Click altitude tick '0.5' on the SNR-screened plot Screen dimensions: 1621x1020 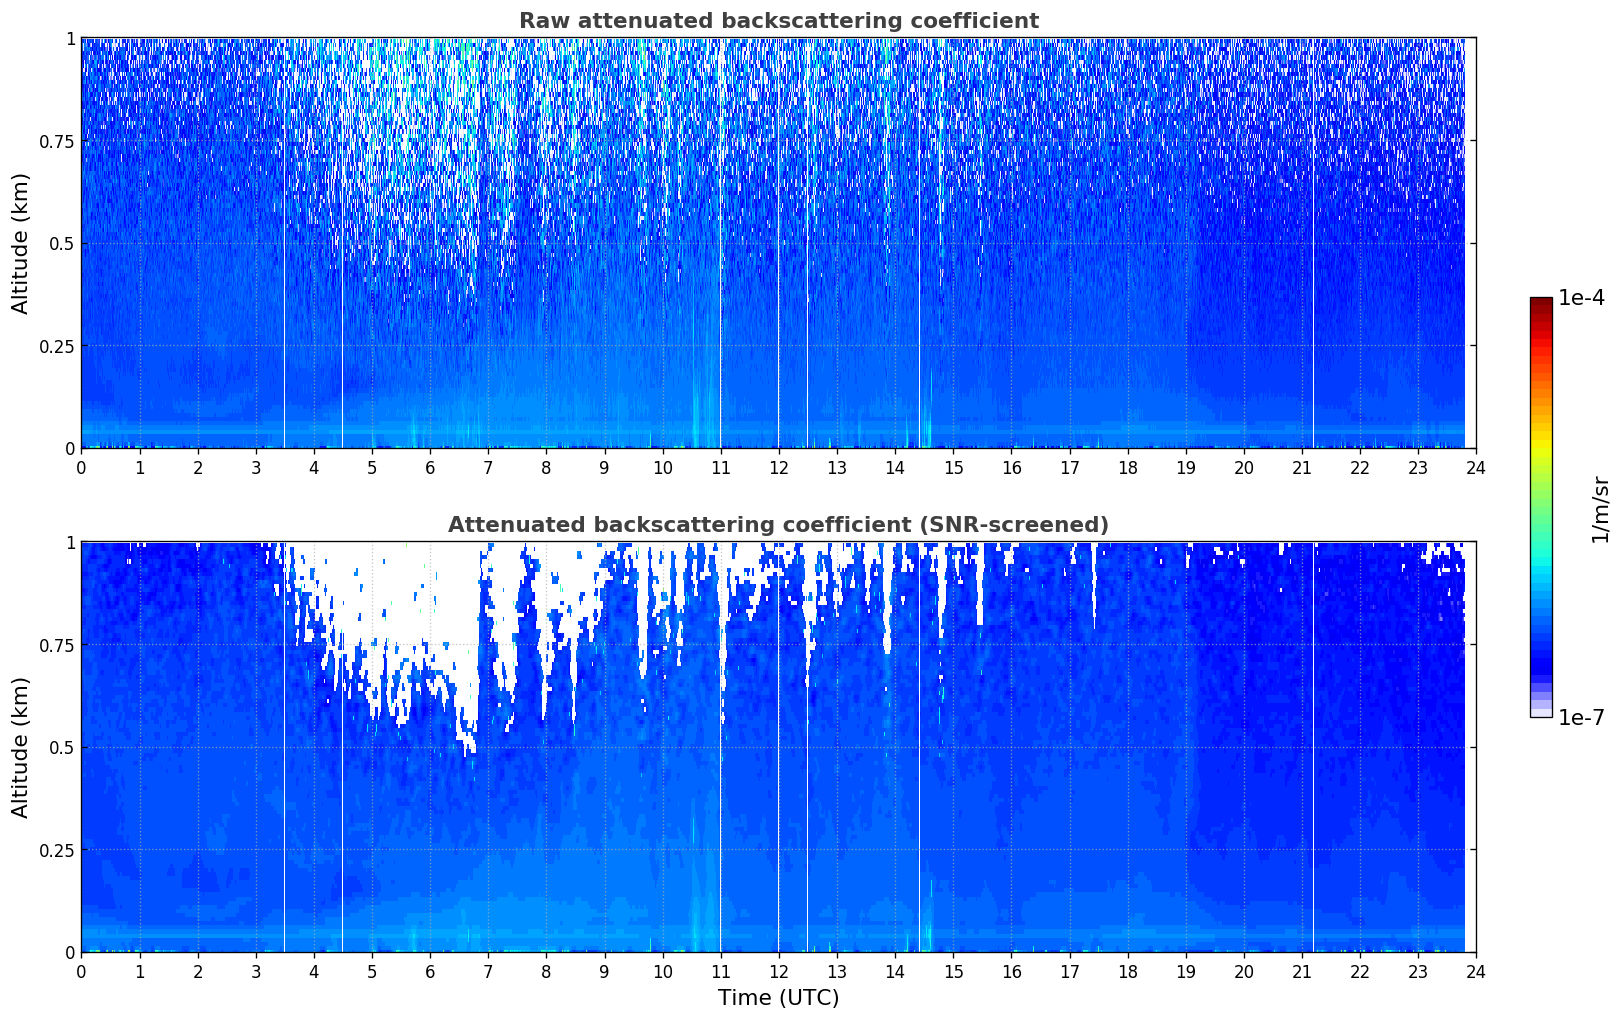click(62, 747)
